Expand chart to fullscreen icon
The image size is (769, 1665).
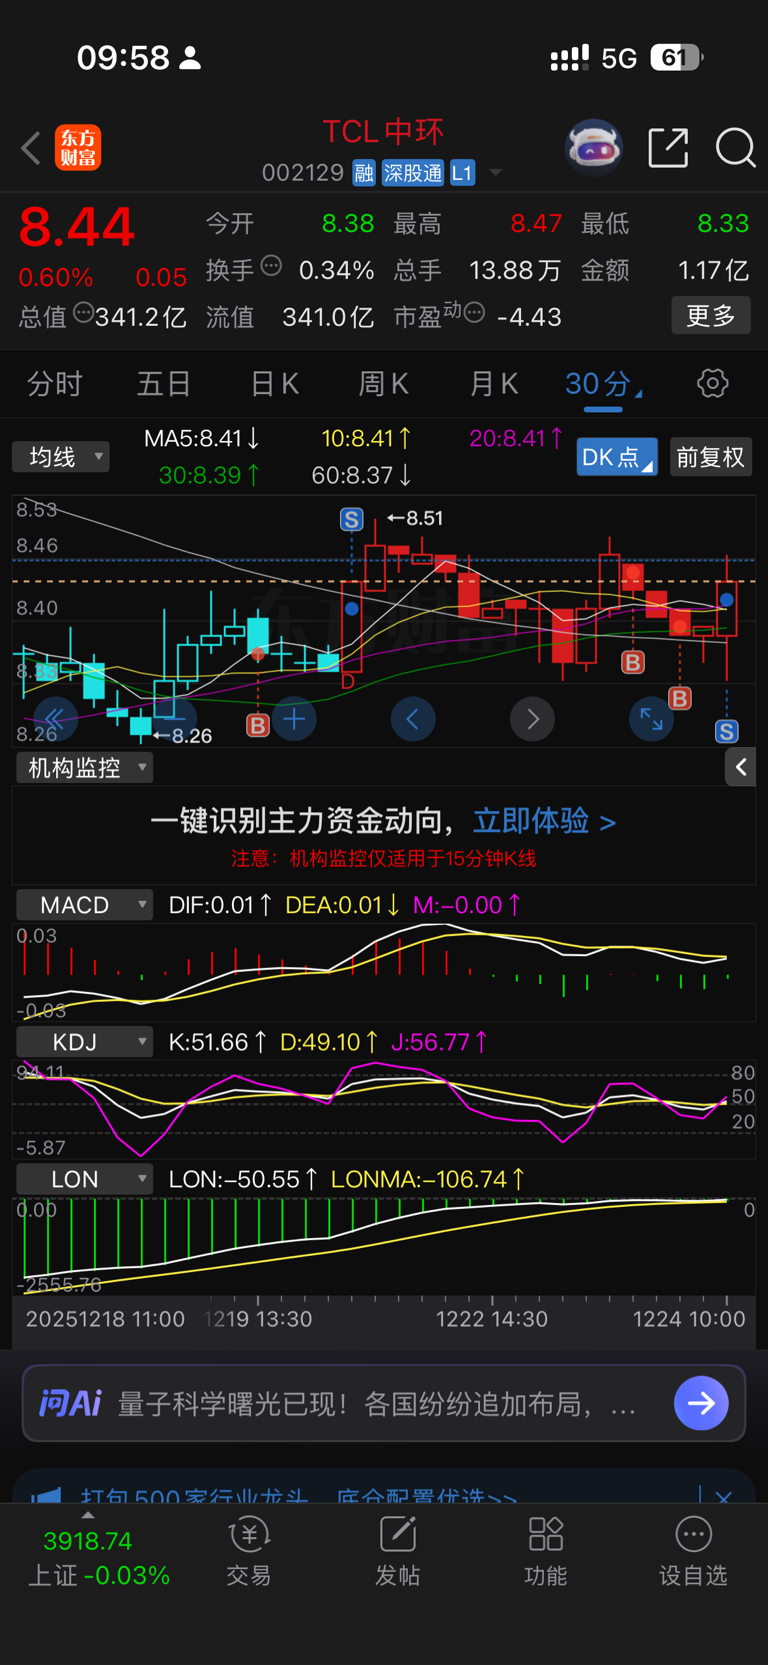pyautogui.click(x=651, y=718)
